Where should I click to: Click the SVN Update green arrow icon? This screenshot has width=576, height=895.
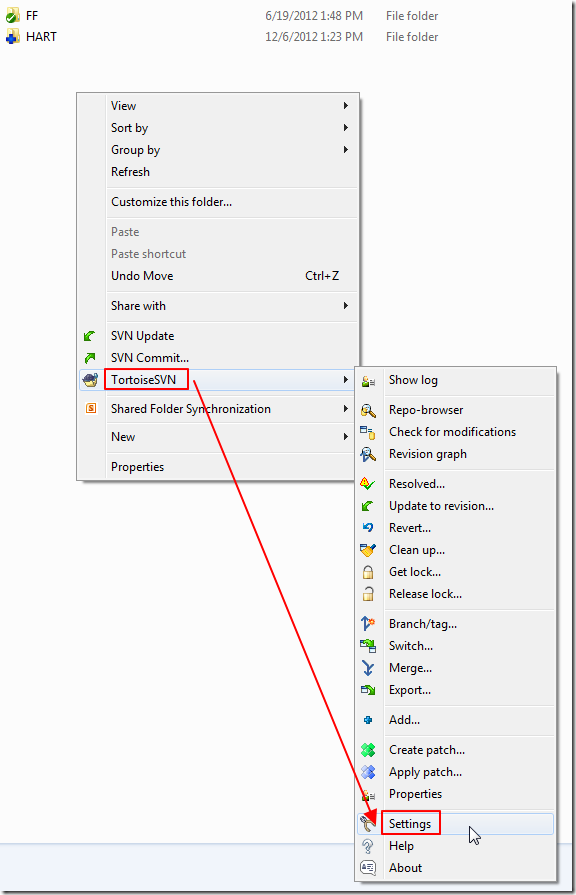[x=90, y=336]
